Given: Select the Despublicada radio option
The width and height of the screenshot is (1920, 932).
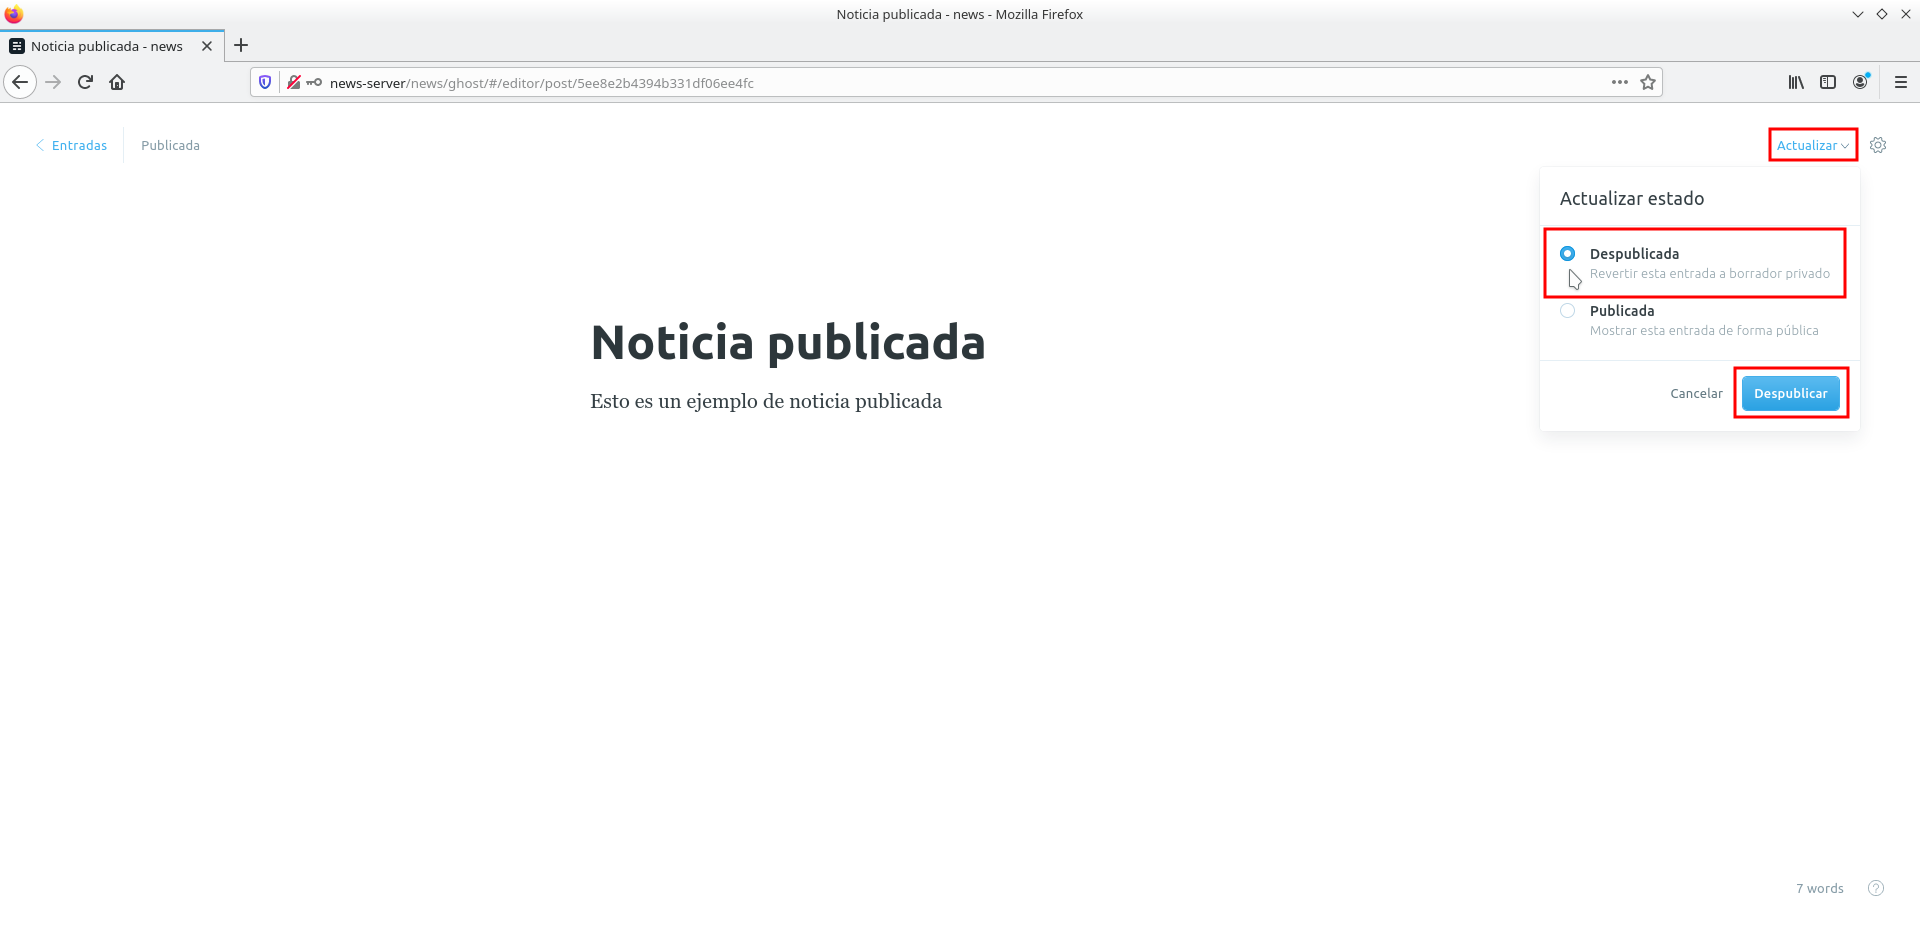Looking at the screenshot, I should [x=1567, y=254].
